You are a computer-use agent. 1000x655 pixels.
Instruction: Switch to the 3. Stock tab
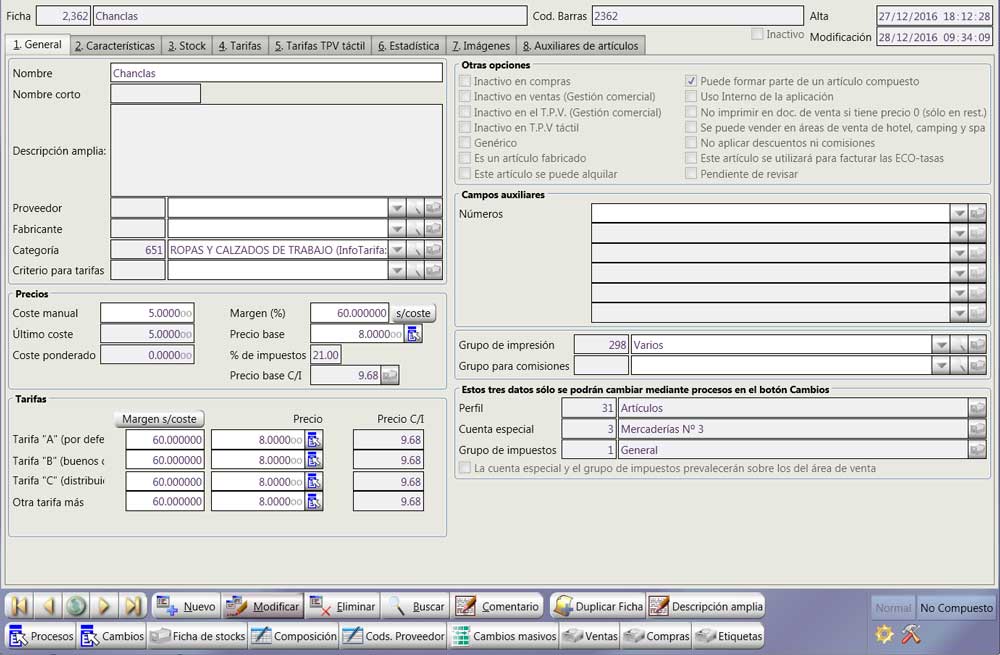pyautogui.click(x=187, y=46)
